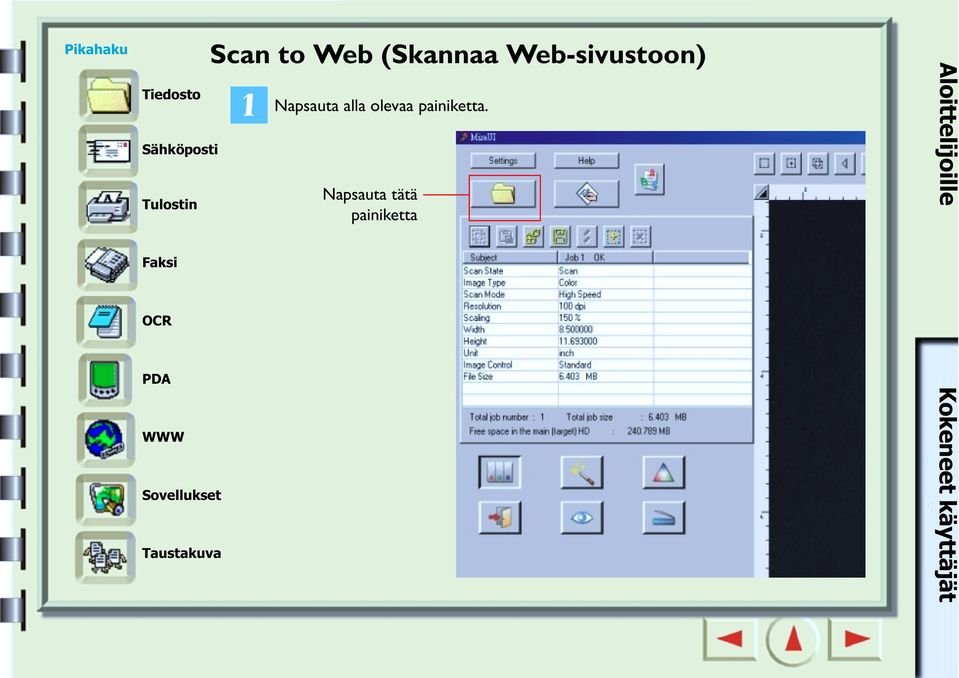Select the Tulostin printer shortcut icon
959x678 pixels.
[108, 206]
